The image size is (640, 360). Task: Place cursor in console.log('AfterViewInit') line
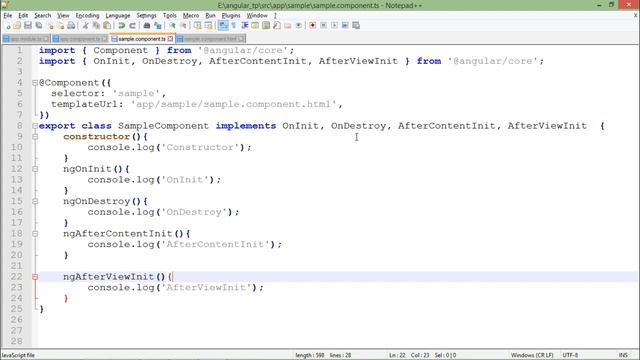click(x=176, y=287)
